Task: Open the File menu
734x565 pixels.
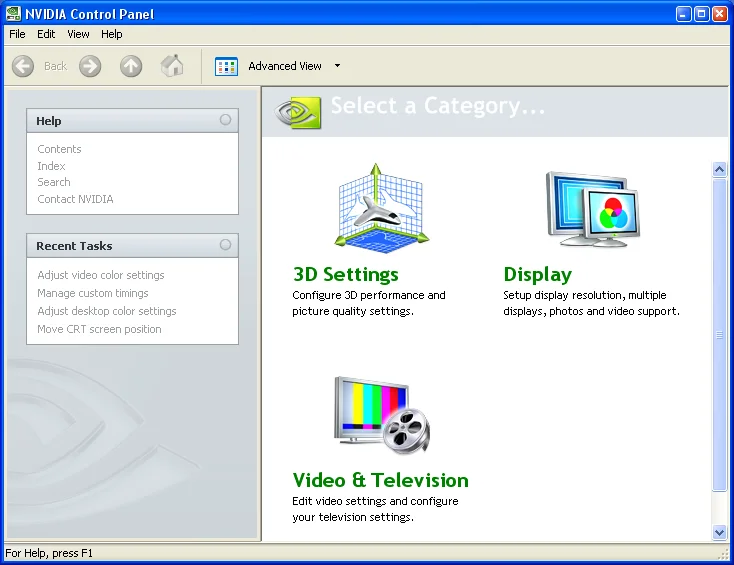Action: point(17,34)
